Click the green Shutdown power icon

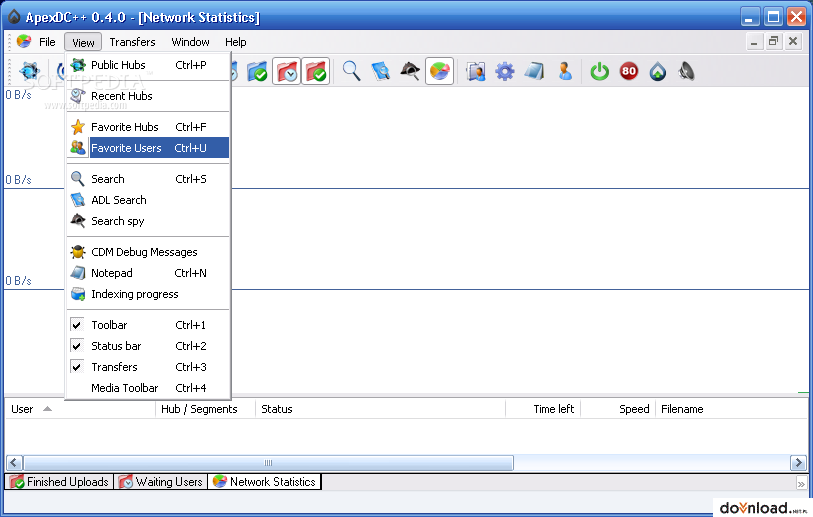[x=599, y=71]
